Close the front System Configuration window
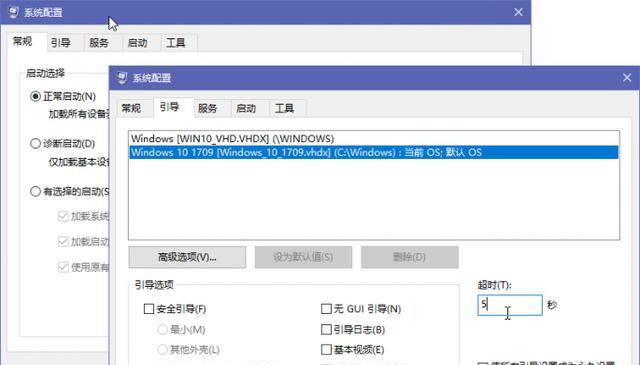Screen dimensions: 640x365 (627, 78)
